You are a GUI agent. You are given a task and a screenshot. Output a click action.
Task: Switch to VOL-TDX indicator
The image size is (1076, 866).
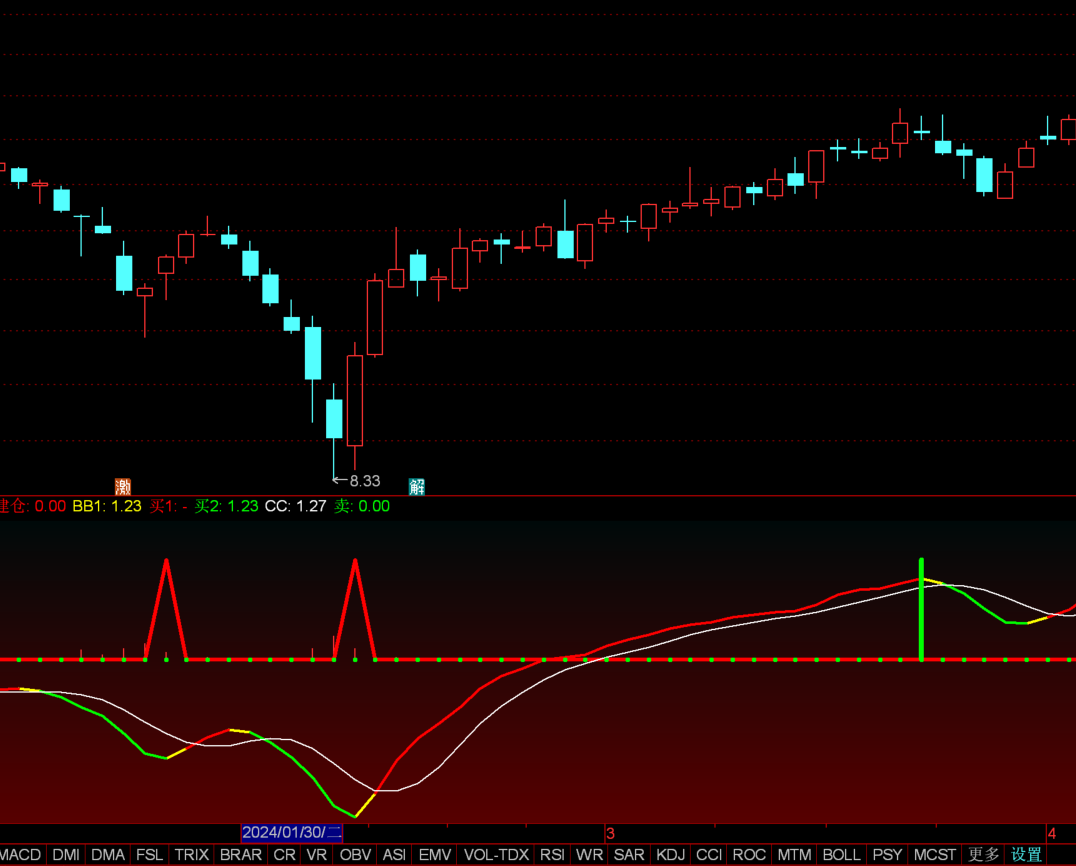pyautogui.click(x=496, y=854)
